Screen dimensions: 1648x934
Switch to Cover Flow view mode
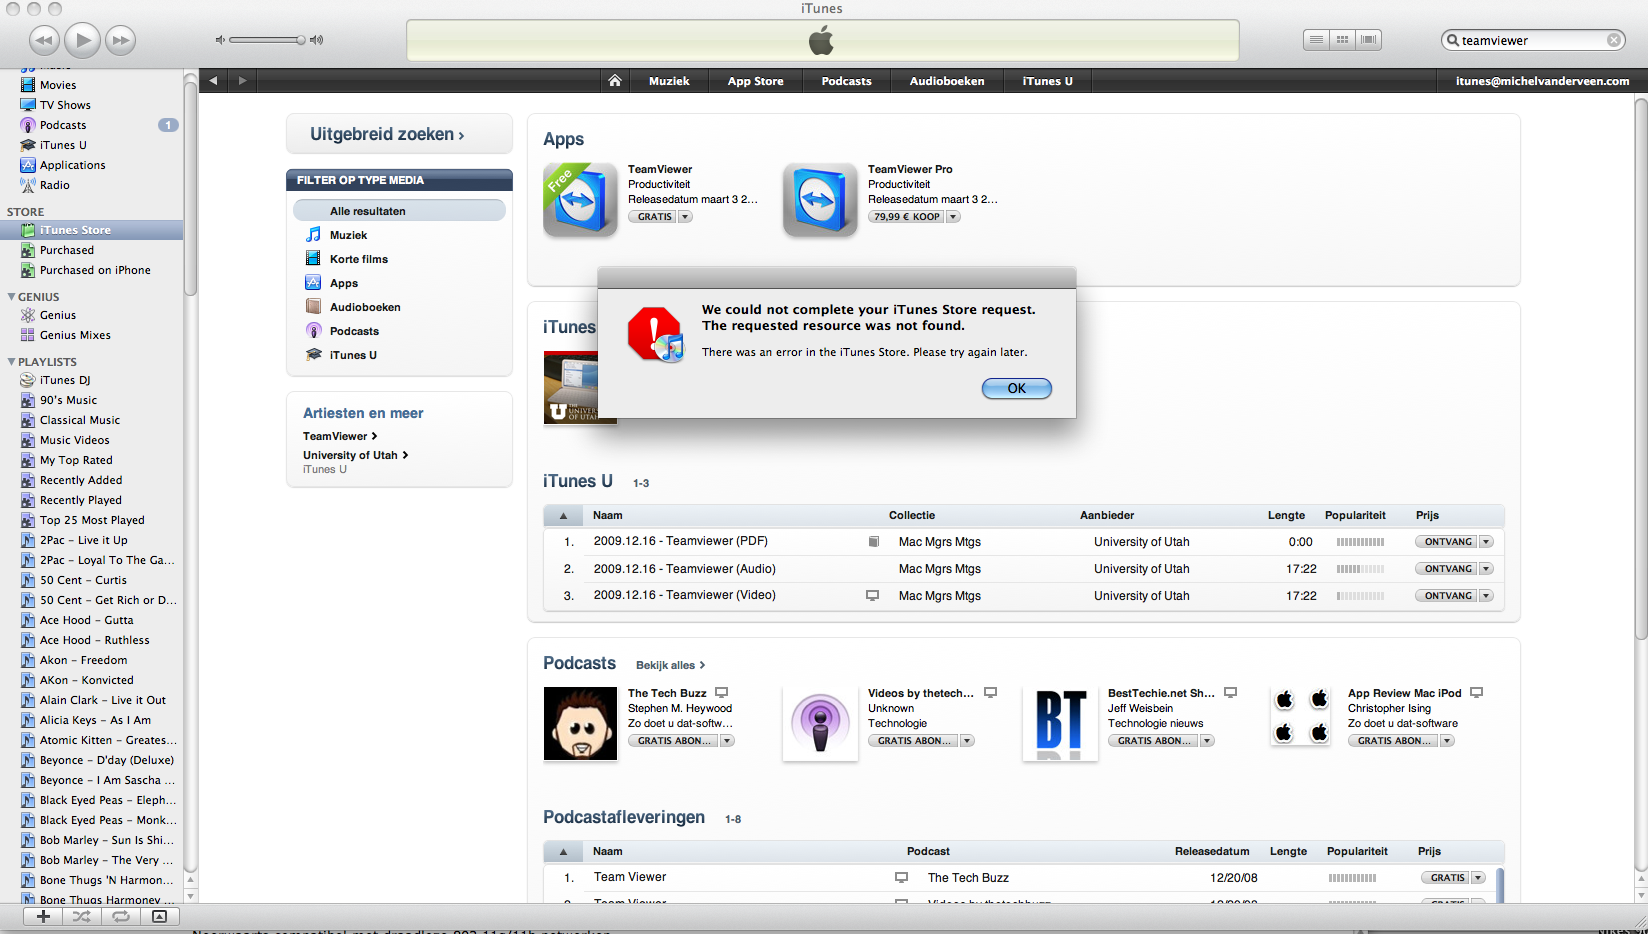pos(1369,40)
